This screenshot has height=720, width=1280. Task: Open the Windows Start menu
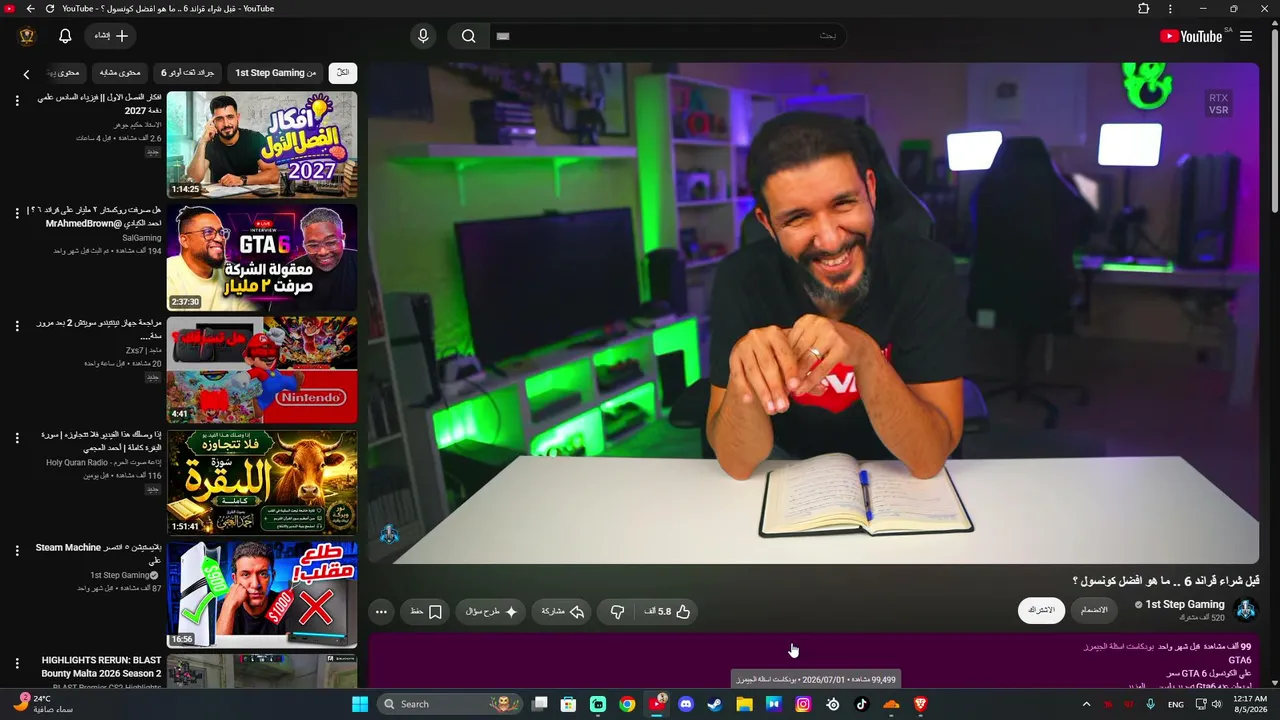click(360, 704)
